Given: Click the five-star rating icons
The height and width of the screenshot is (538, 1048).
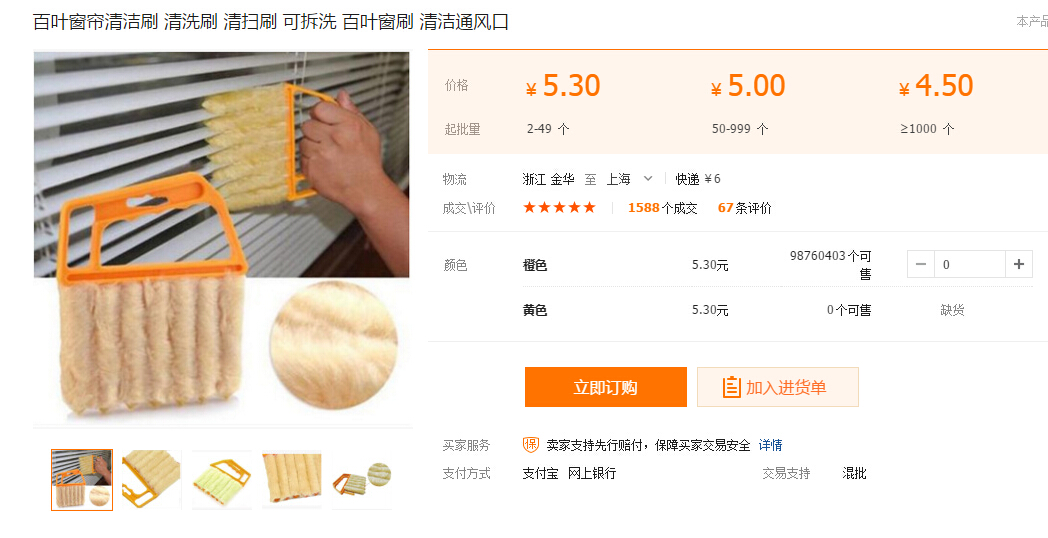Looking at the screenshot, I should (x=559, y=207).
